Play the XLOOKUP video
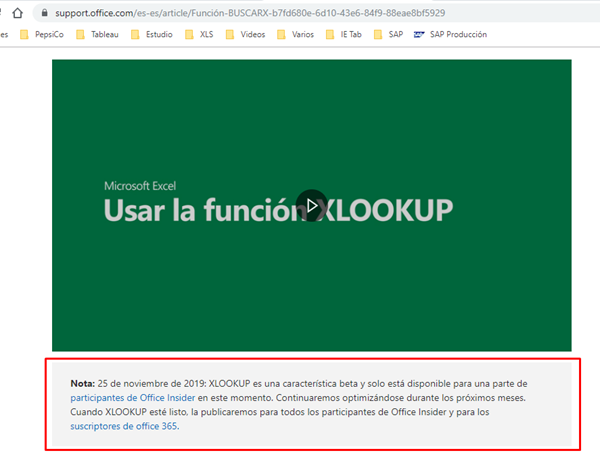This screenshot has height=455, width=600. pos(311,205)
